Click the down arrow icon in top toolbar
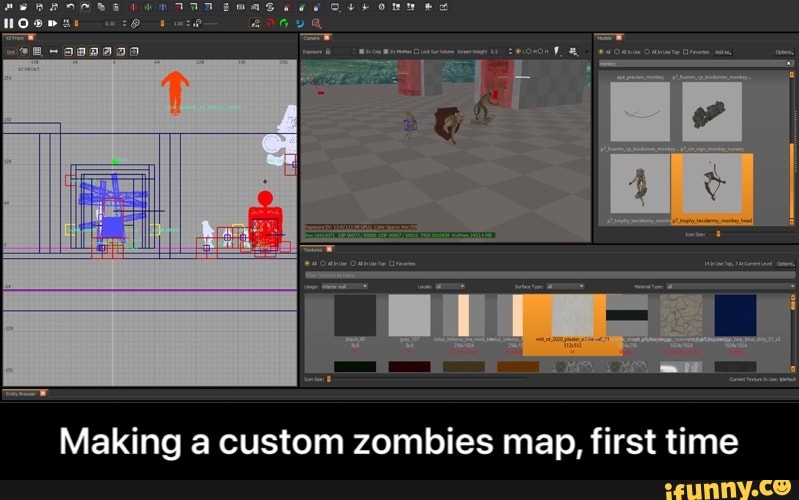The height and width of the screenshot is (500, 799). coord(351,7)
